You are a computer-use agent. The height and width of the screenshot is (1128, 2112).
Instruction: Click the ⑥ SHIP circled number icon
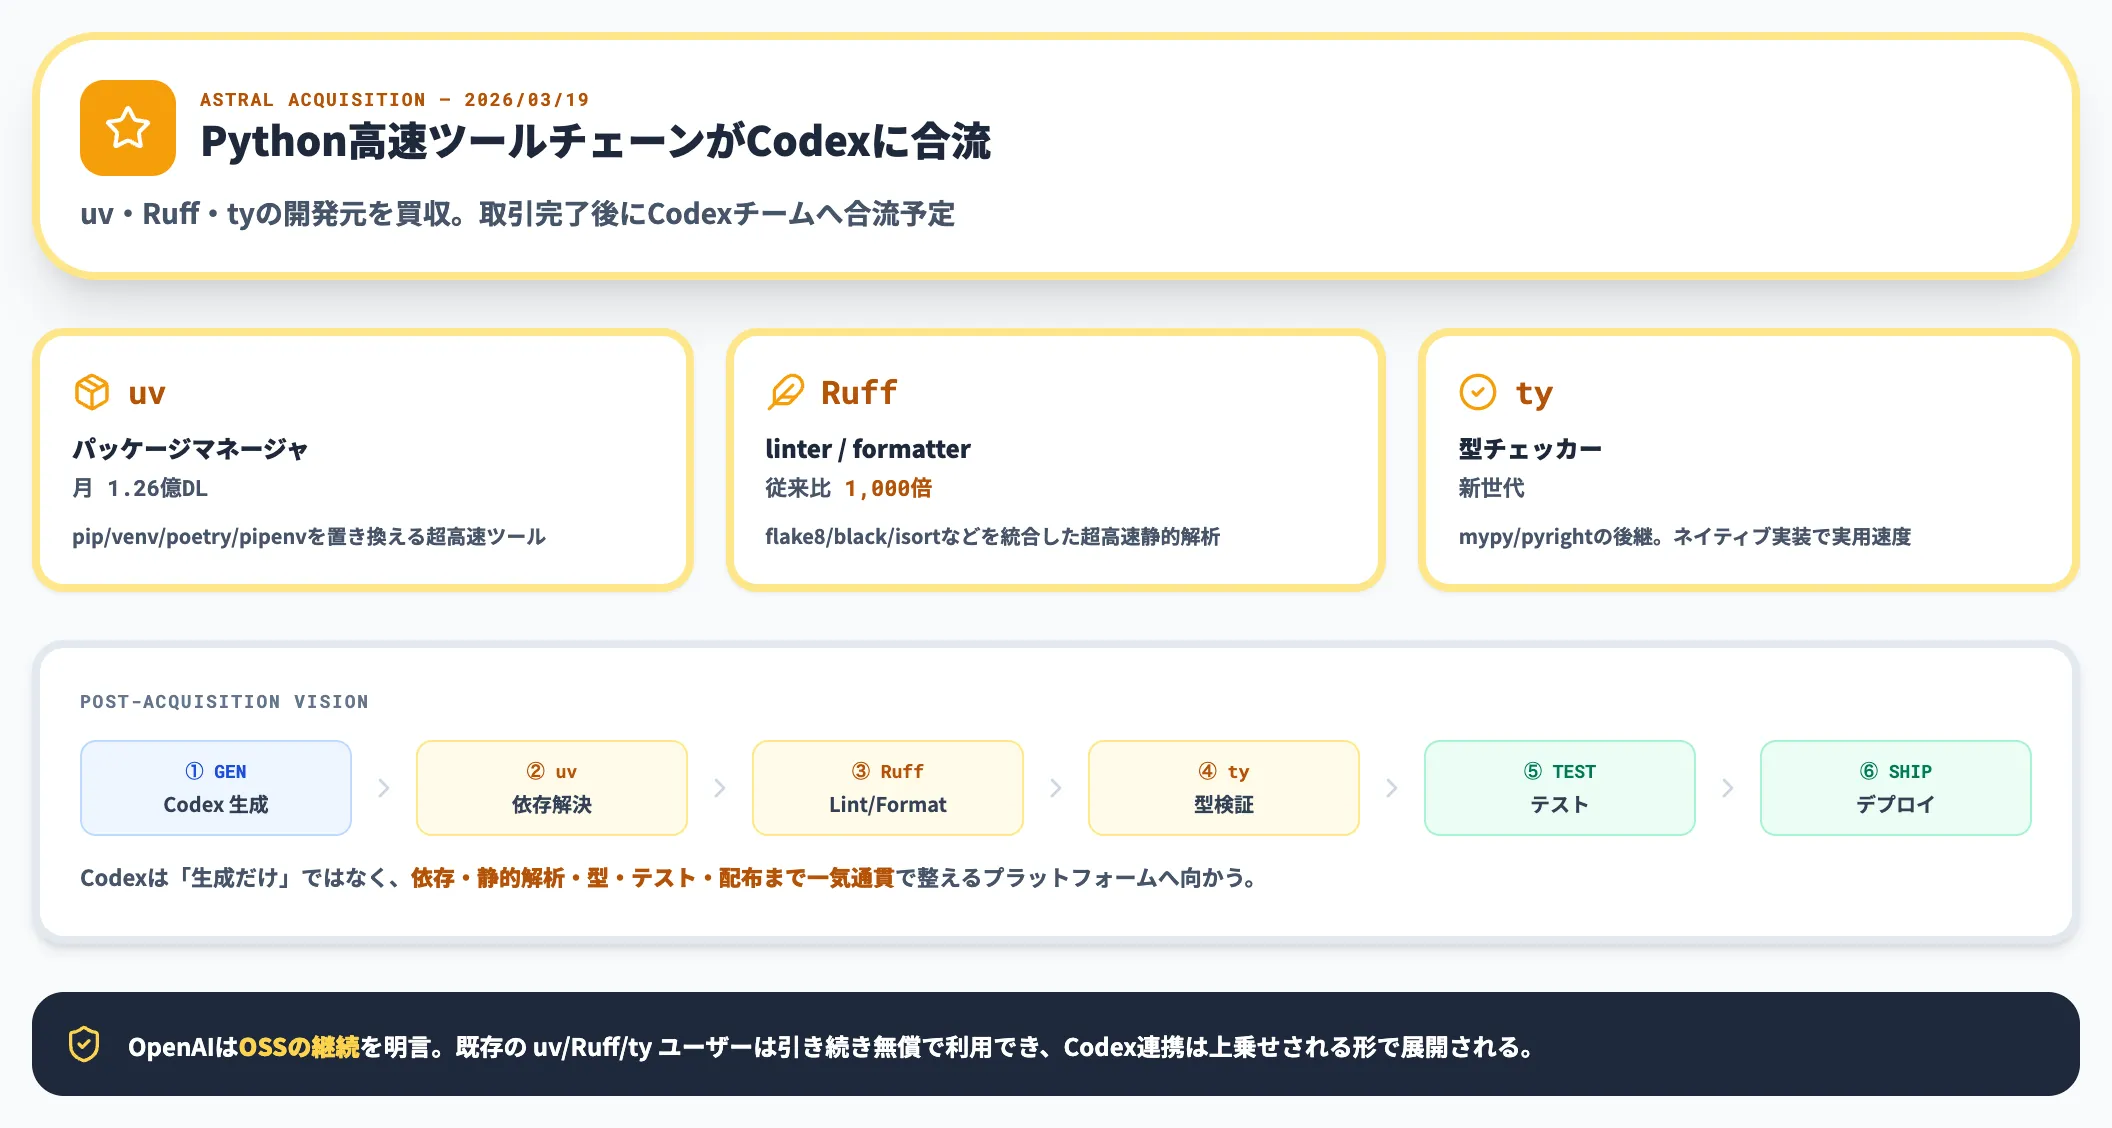(x=1870, y=771)
